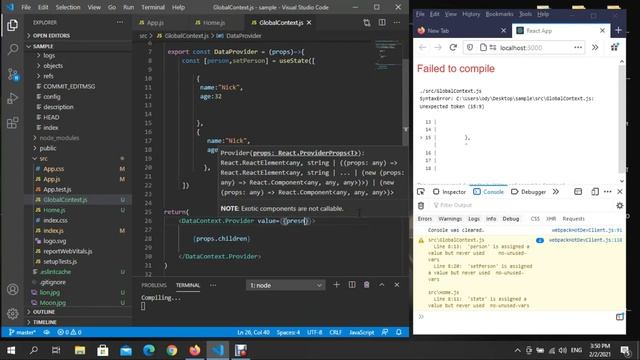Image resolution: width=640 pixels, height=360 pixels.
Task: Reload the page in Firefox
Action: pos(453,47)
